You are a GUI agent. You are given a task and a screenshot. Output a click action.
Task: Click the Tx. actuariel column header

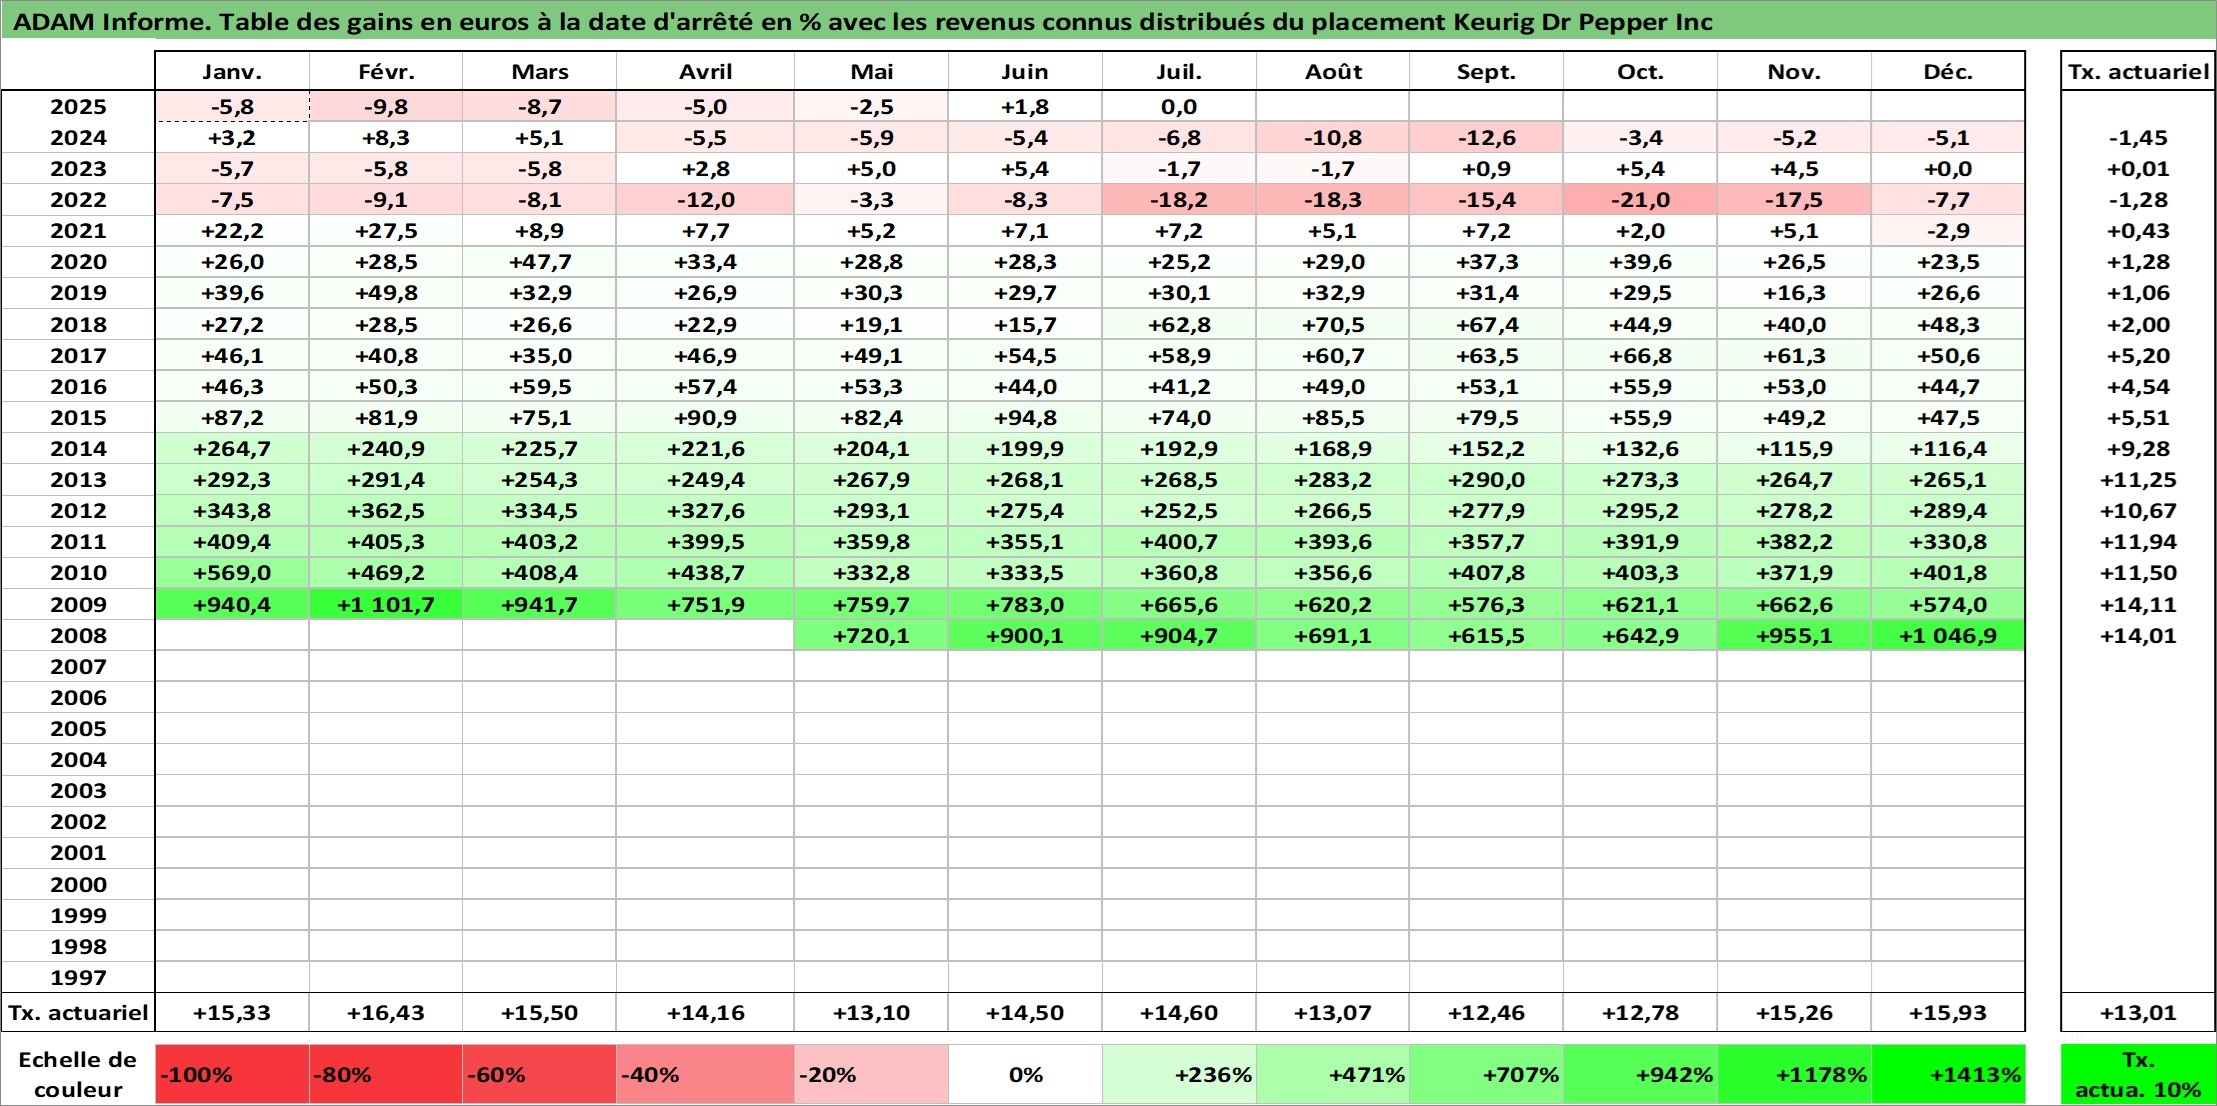[2138, 72]
